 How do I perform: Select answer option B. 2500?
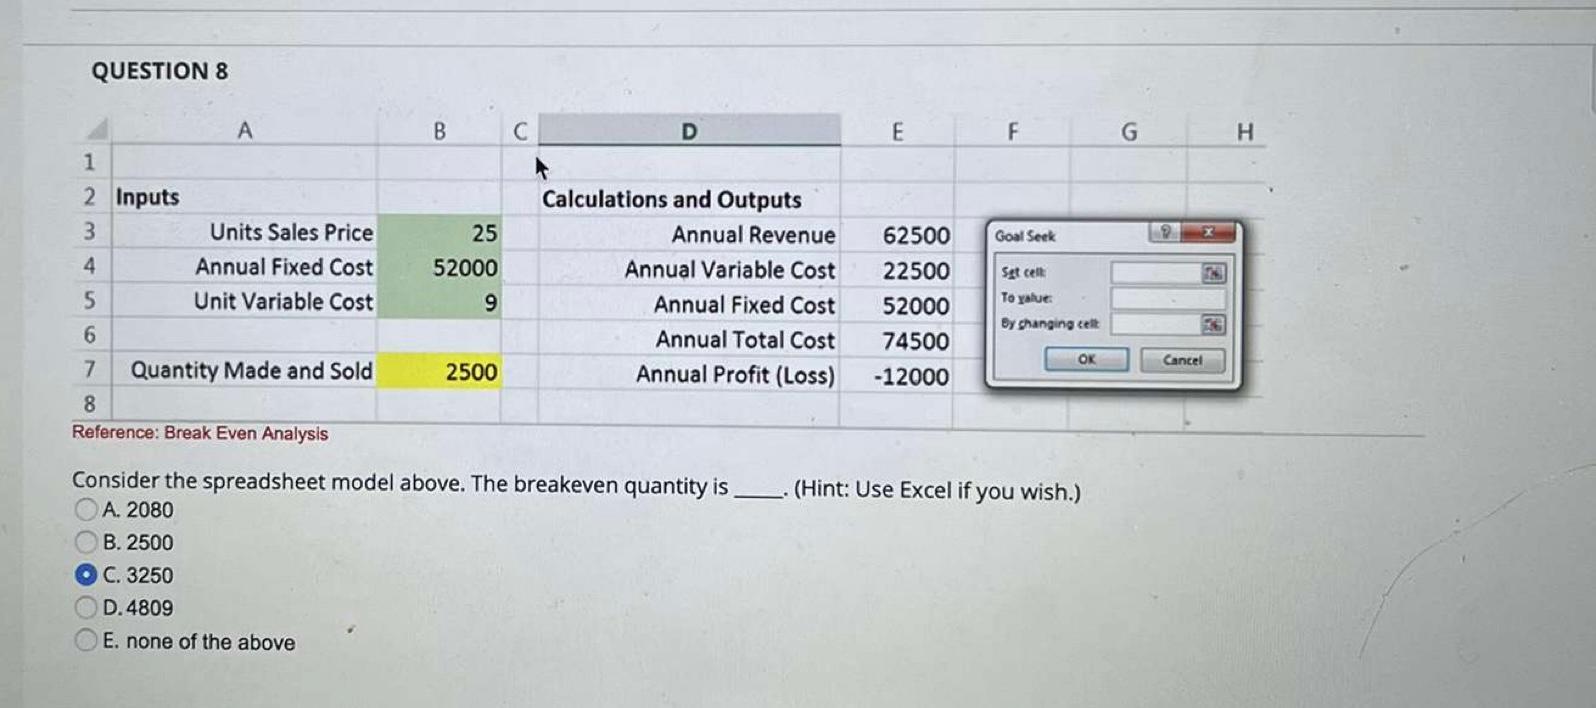point(87,543)
